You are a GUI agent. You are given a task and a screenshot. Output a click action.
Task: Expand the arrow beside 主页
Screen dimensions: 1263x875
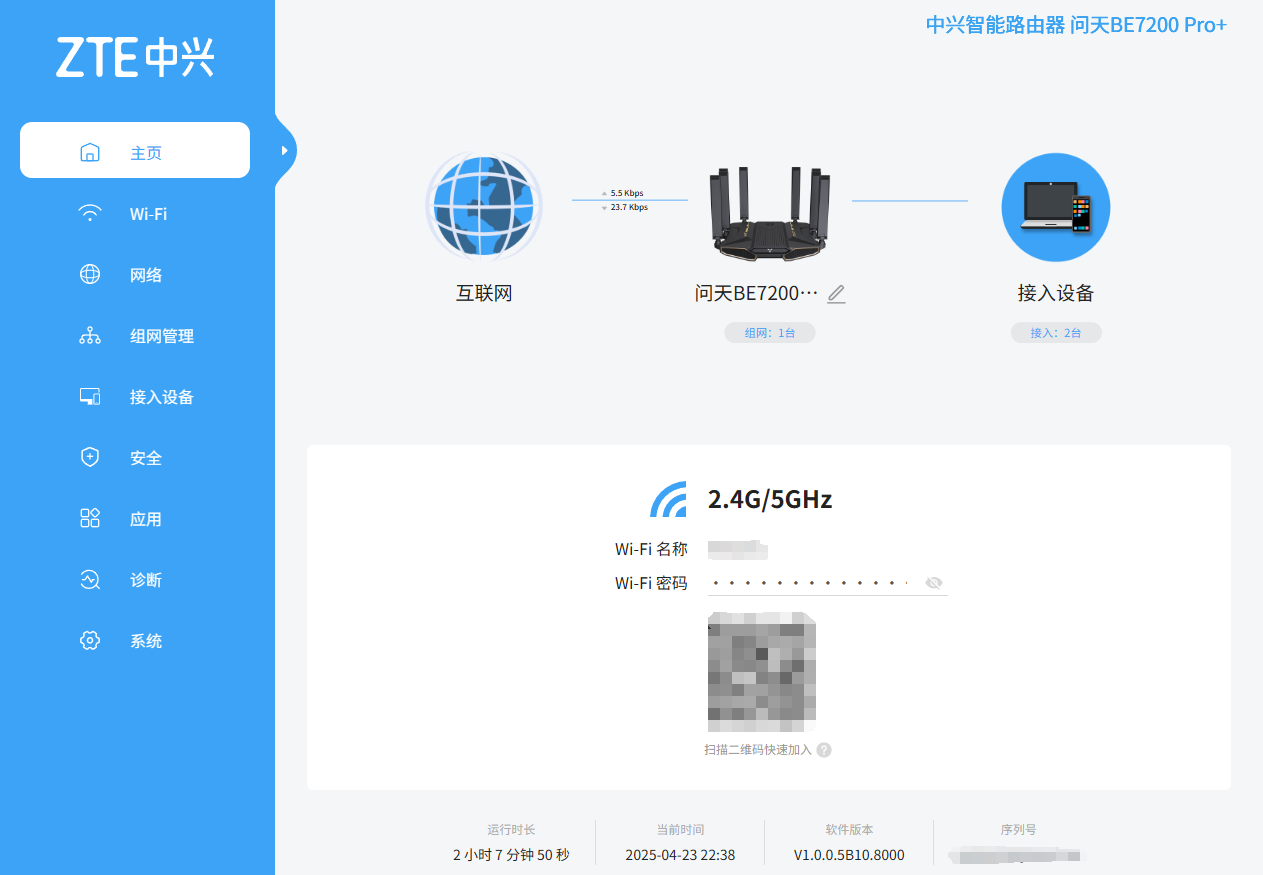(286, 149)
